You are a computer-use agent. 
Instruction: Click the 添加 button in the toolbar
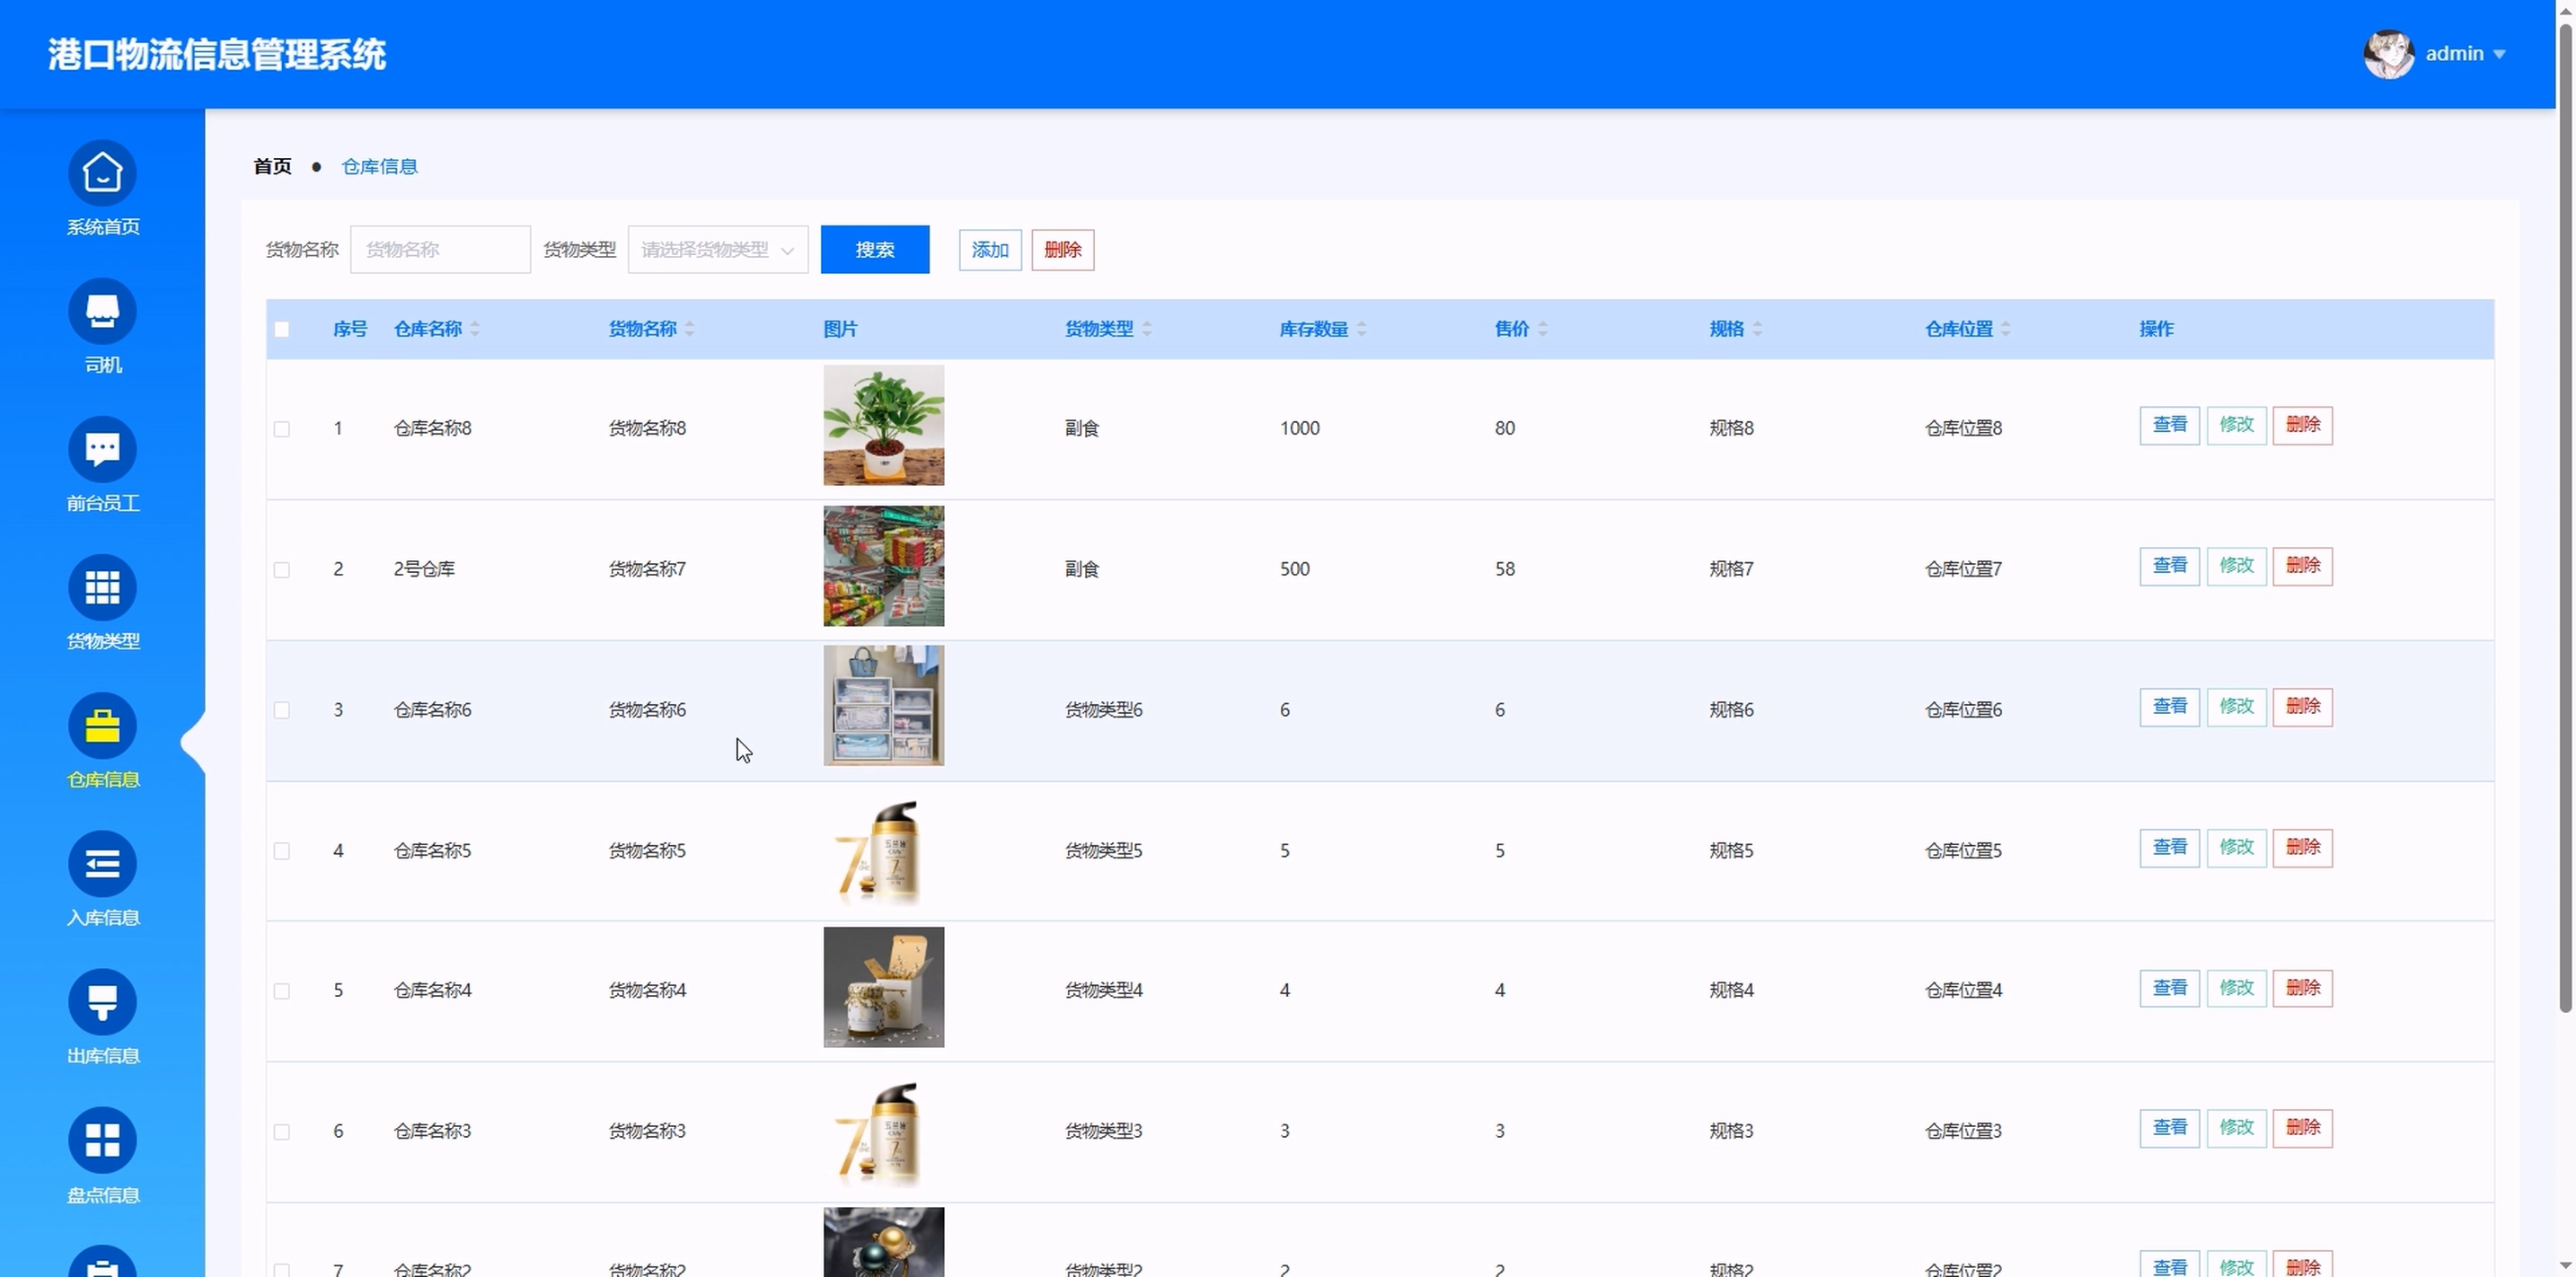coord(989,250)
